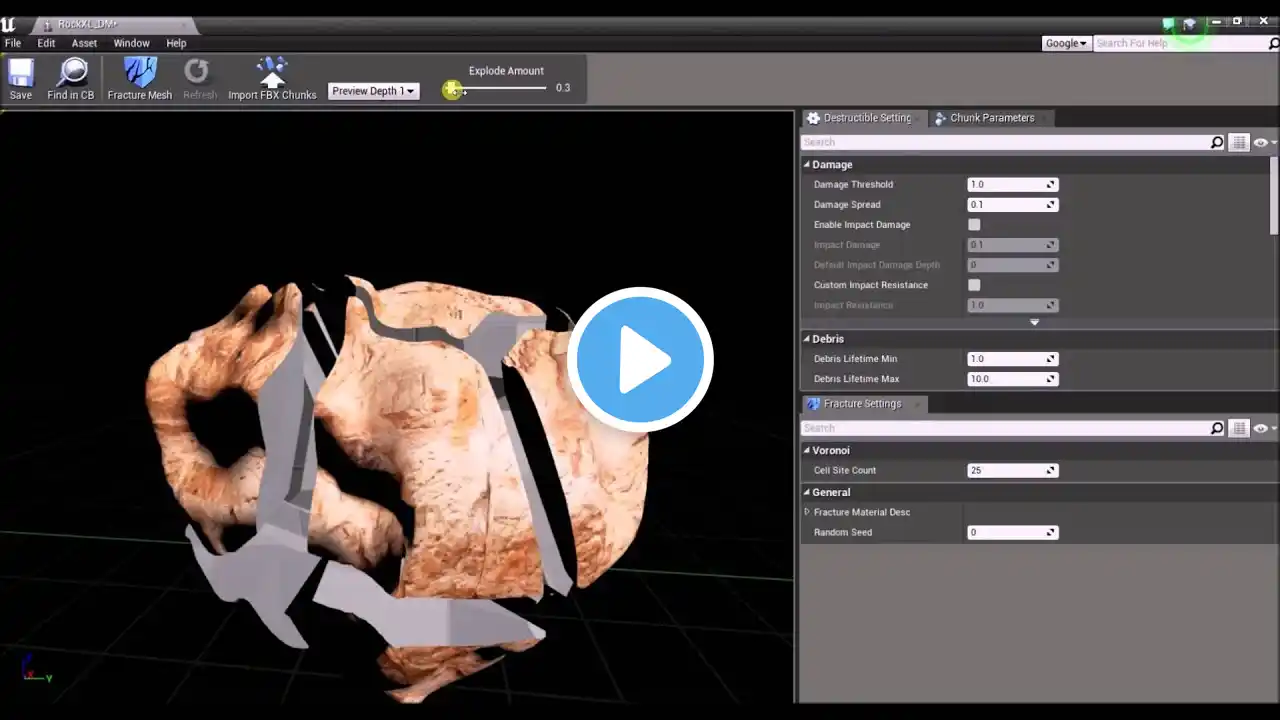Click the Destructible Settings search magnifier icon
1280x720 pixels.
click(x=1217, y=143)
